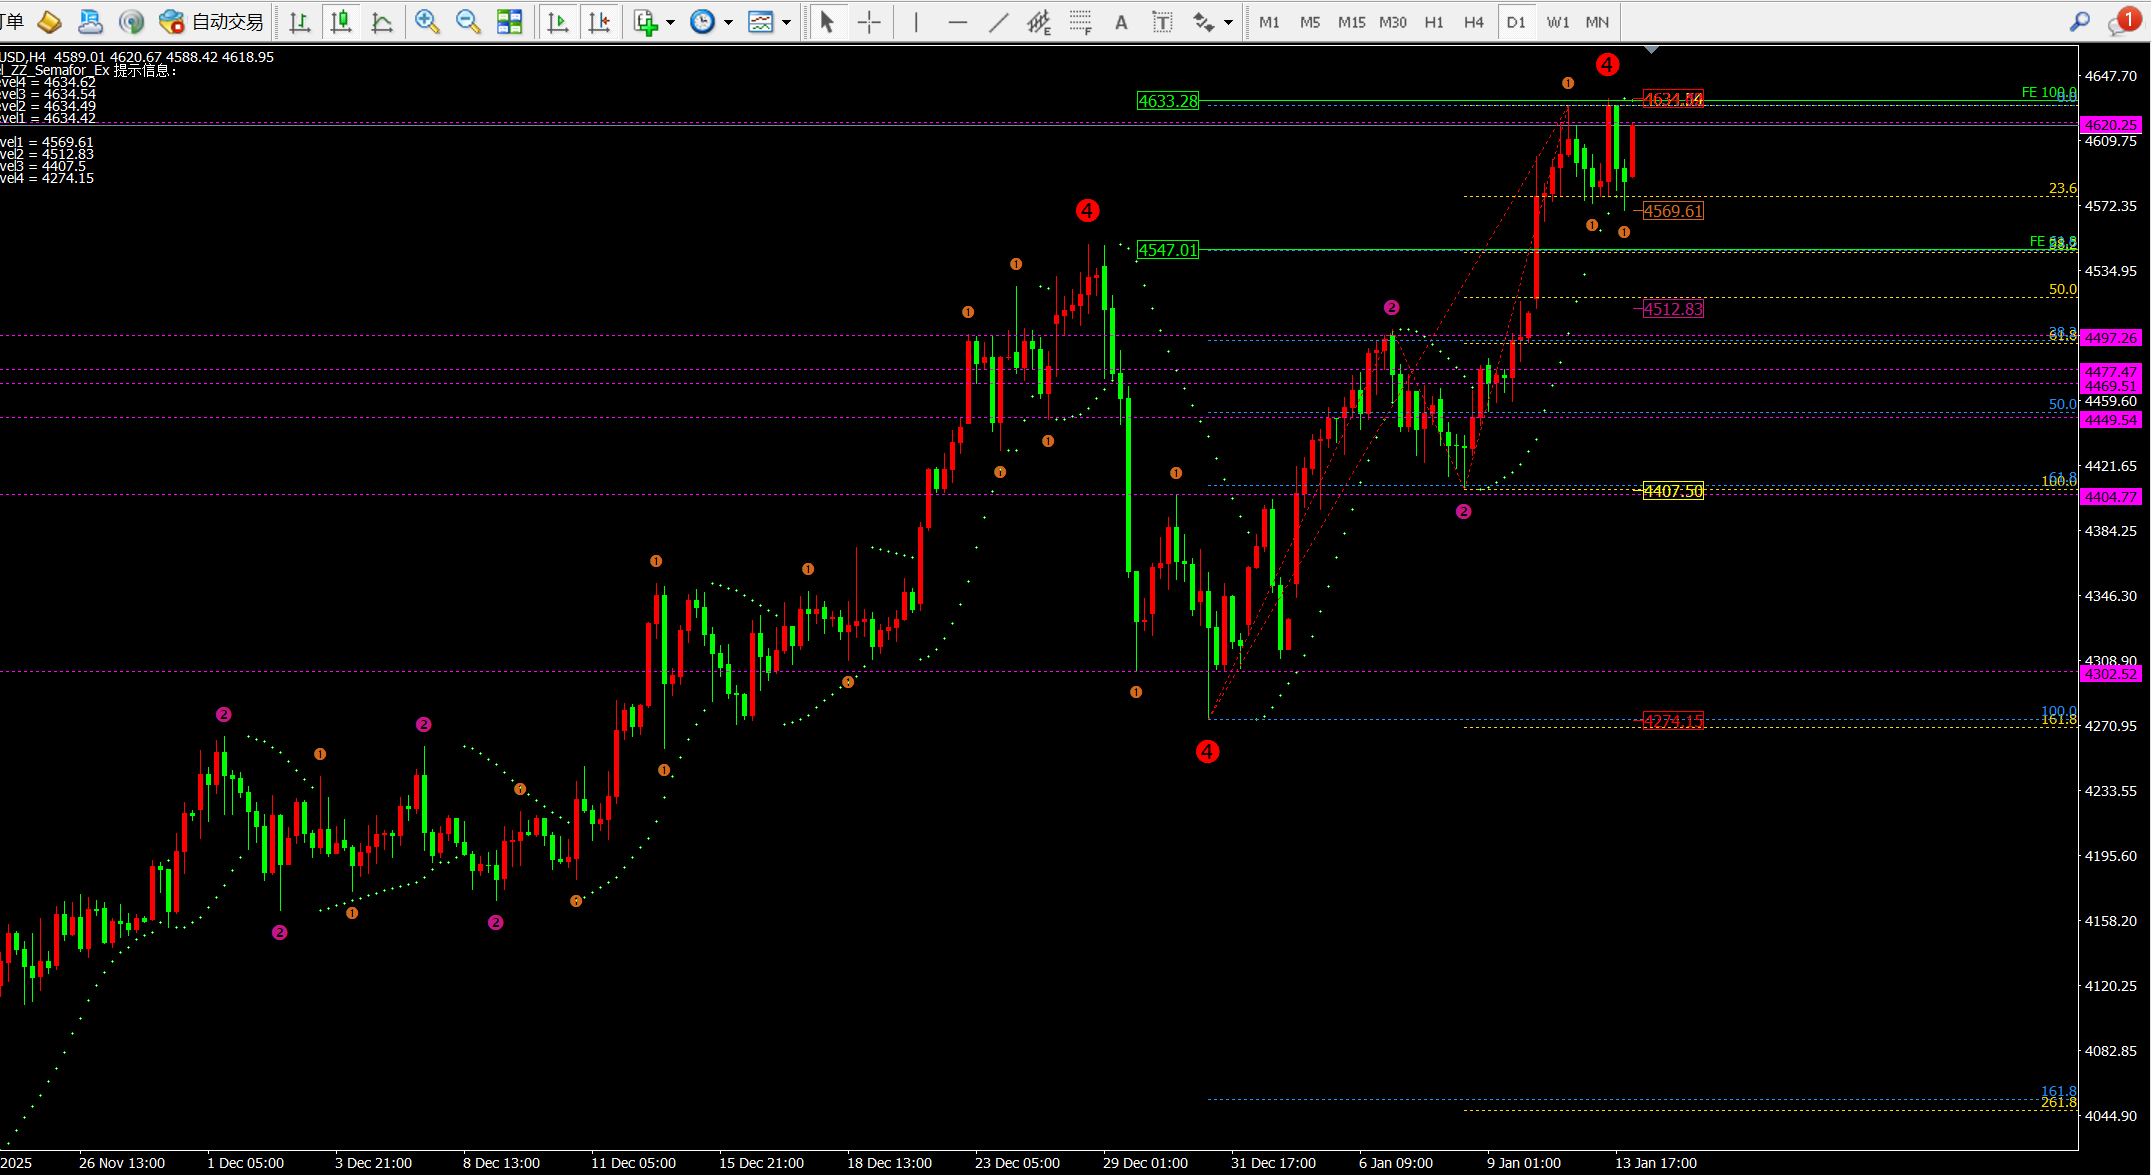
Task: Switch to the H4 timeframe
Action: 1474,22
